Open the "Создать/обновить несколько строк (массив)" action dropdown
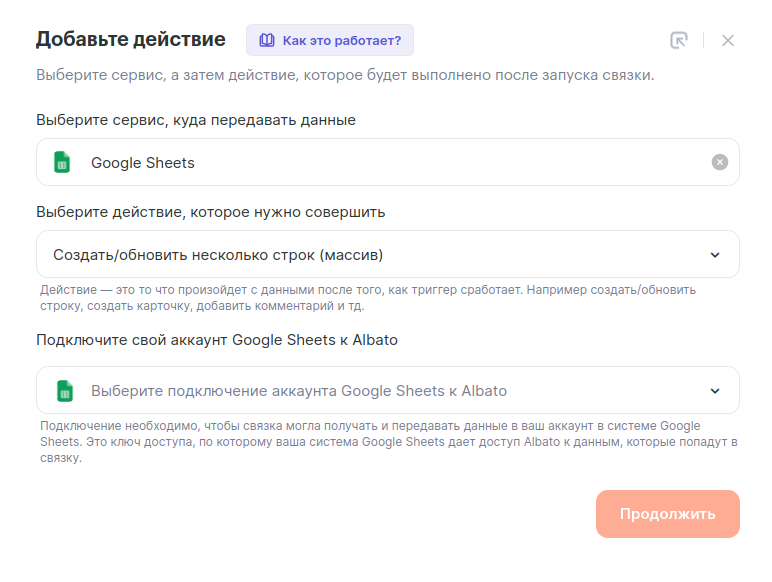 coord(380,254)
